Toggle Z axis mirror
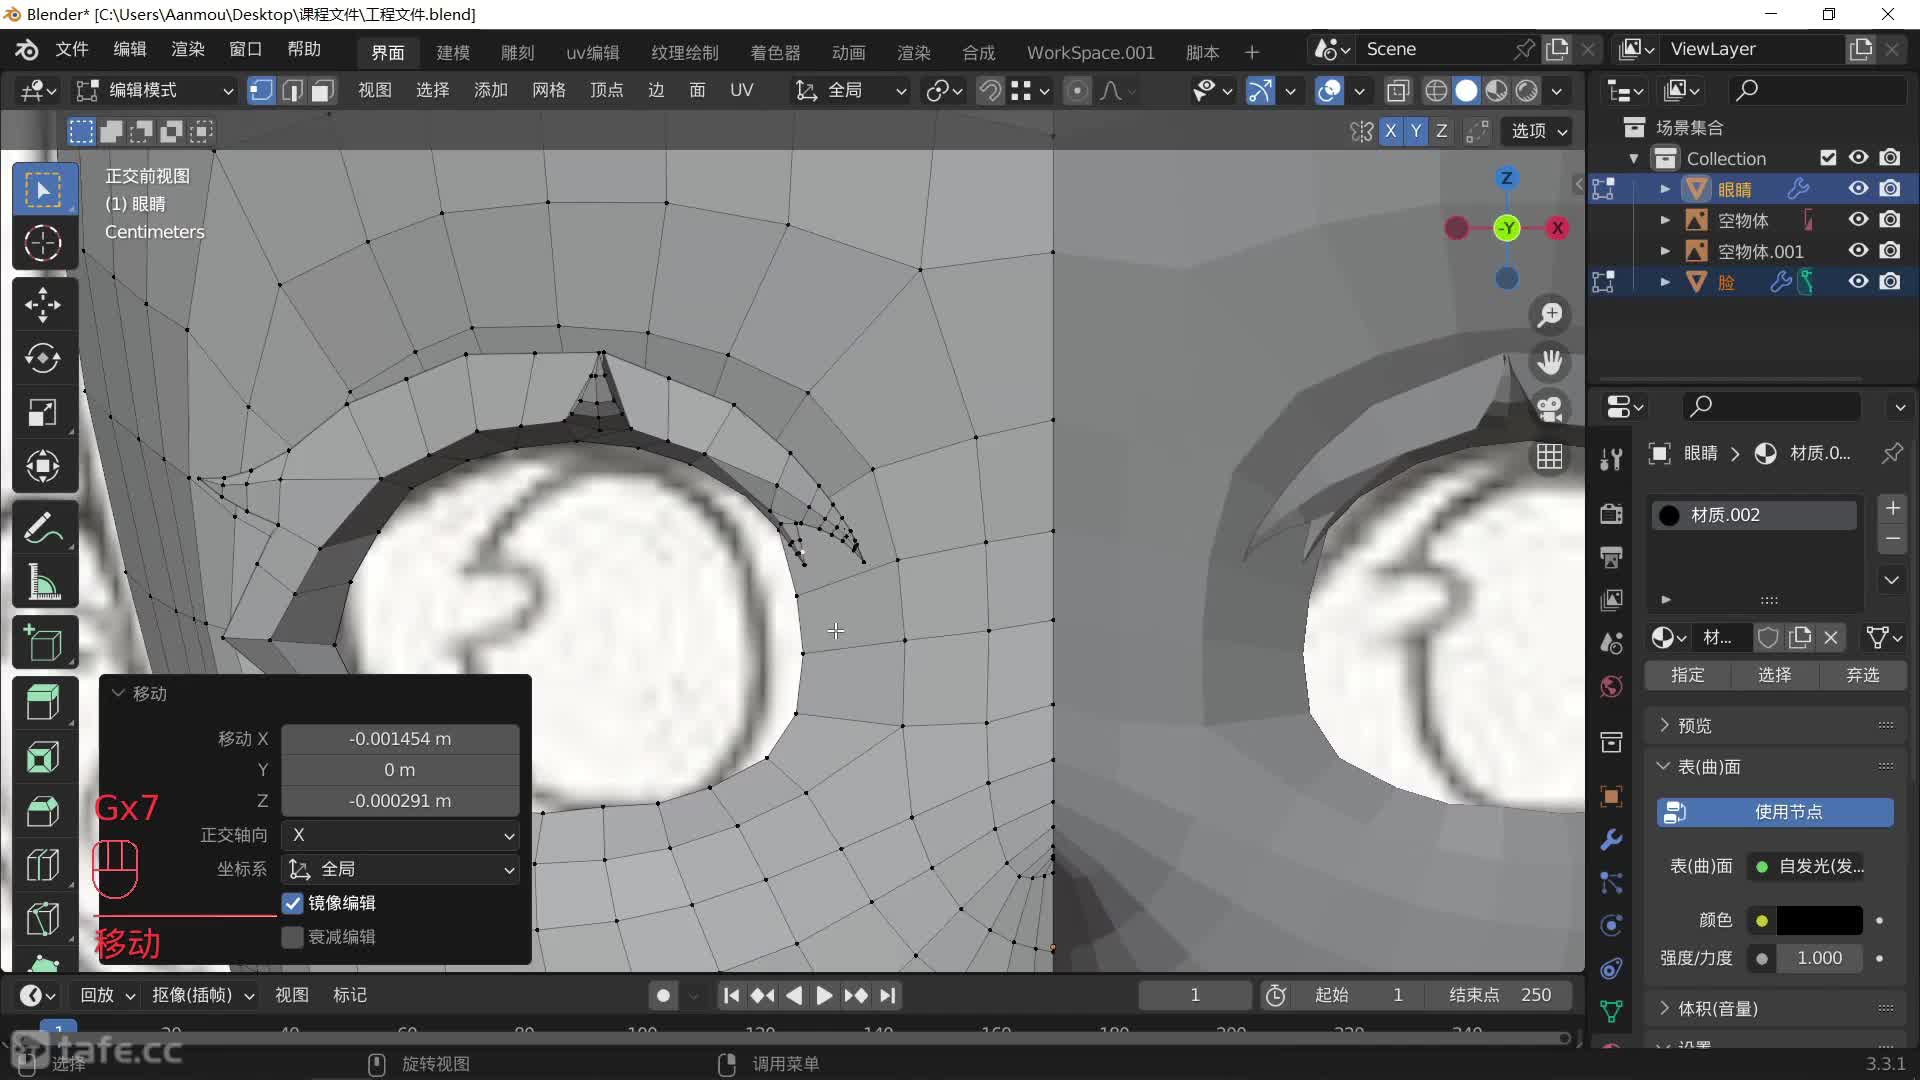 pyautogui.click(x=1441, y=131)
